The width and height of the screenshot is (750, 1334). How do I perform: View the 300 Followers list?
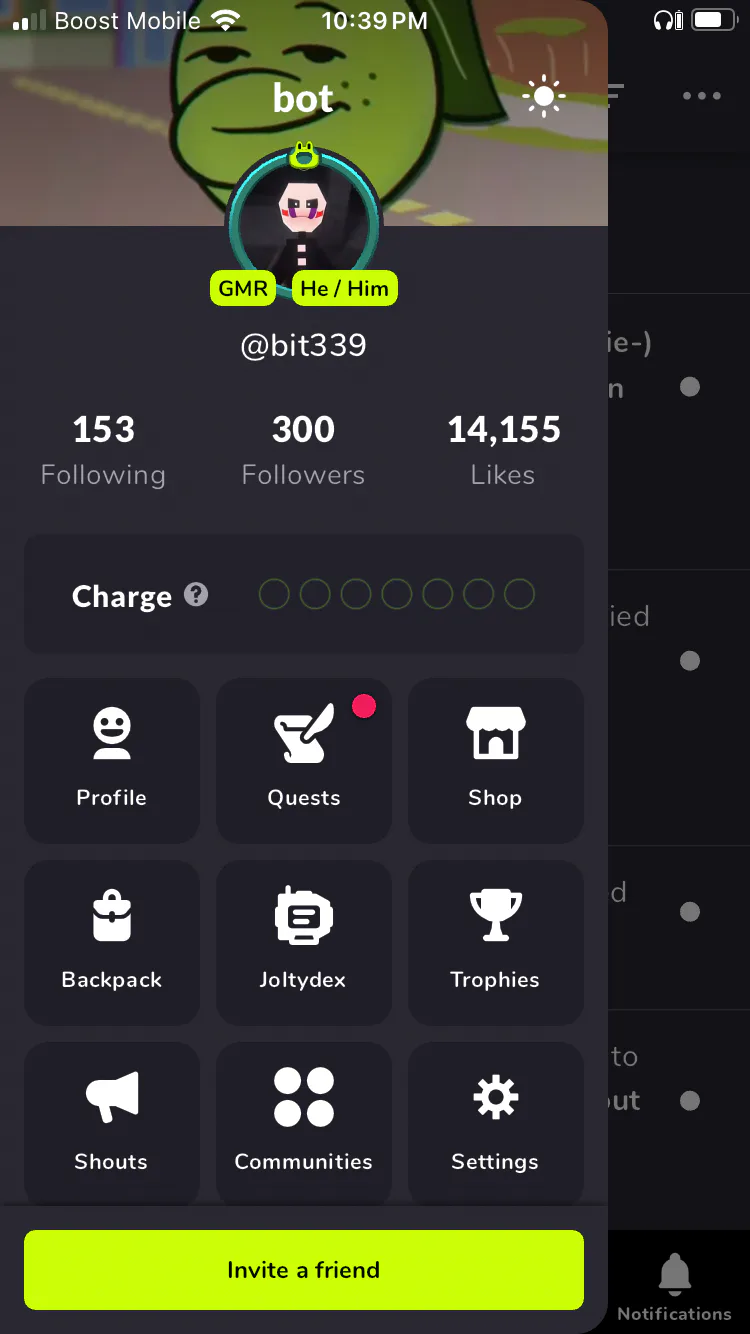tap(303, 451)
